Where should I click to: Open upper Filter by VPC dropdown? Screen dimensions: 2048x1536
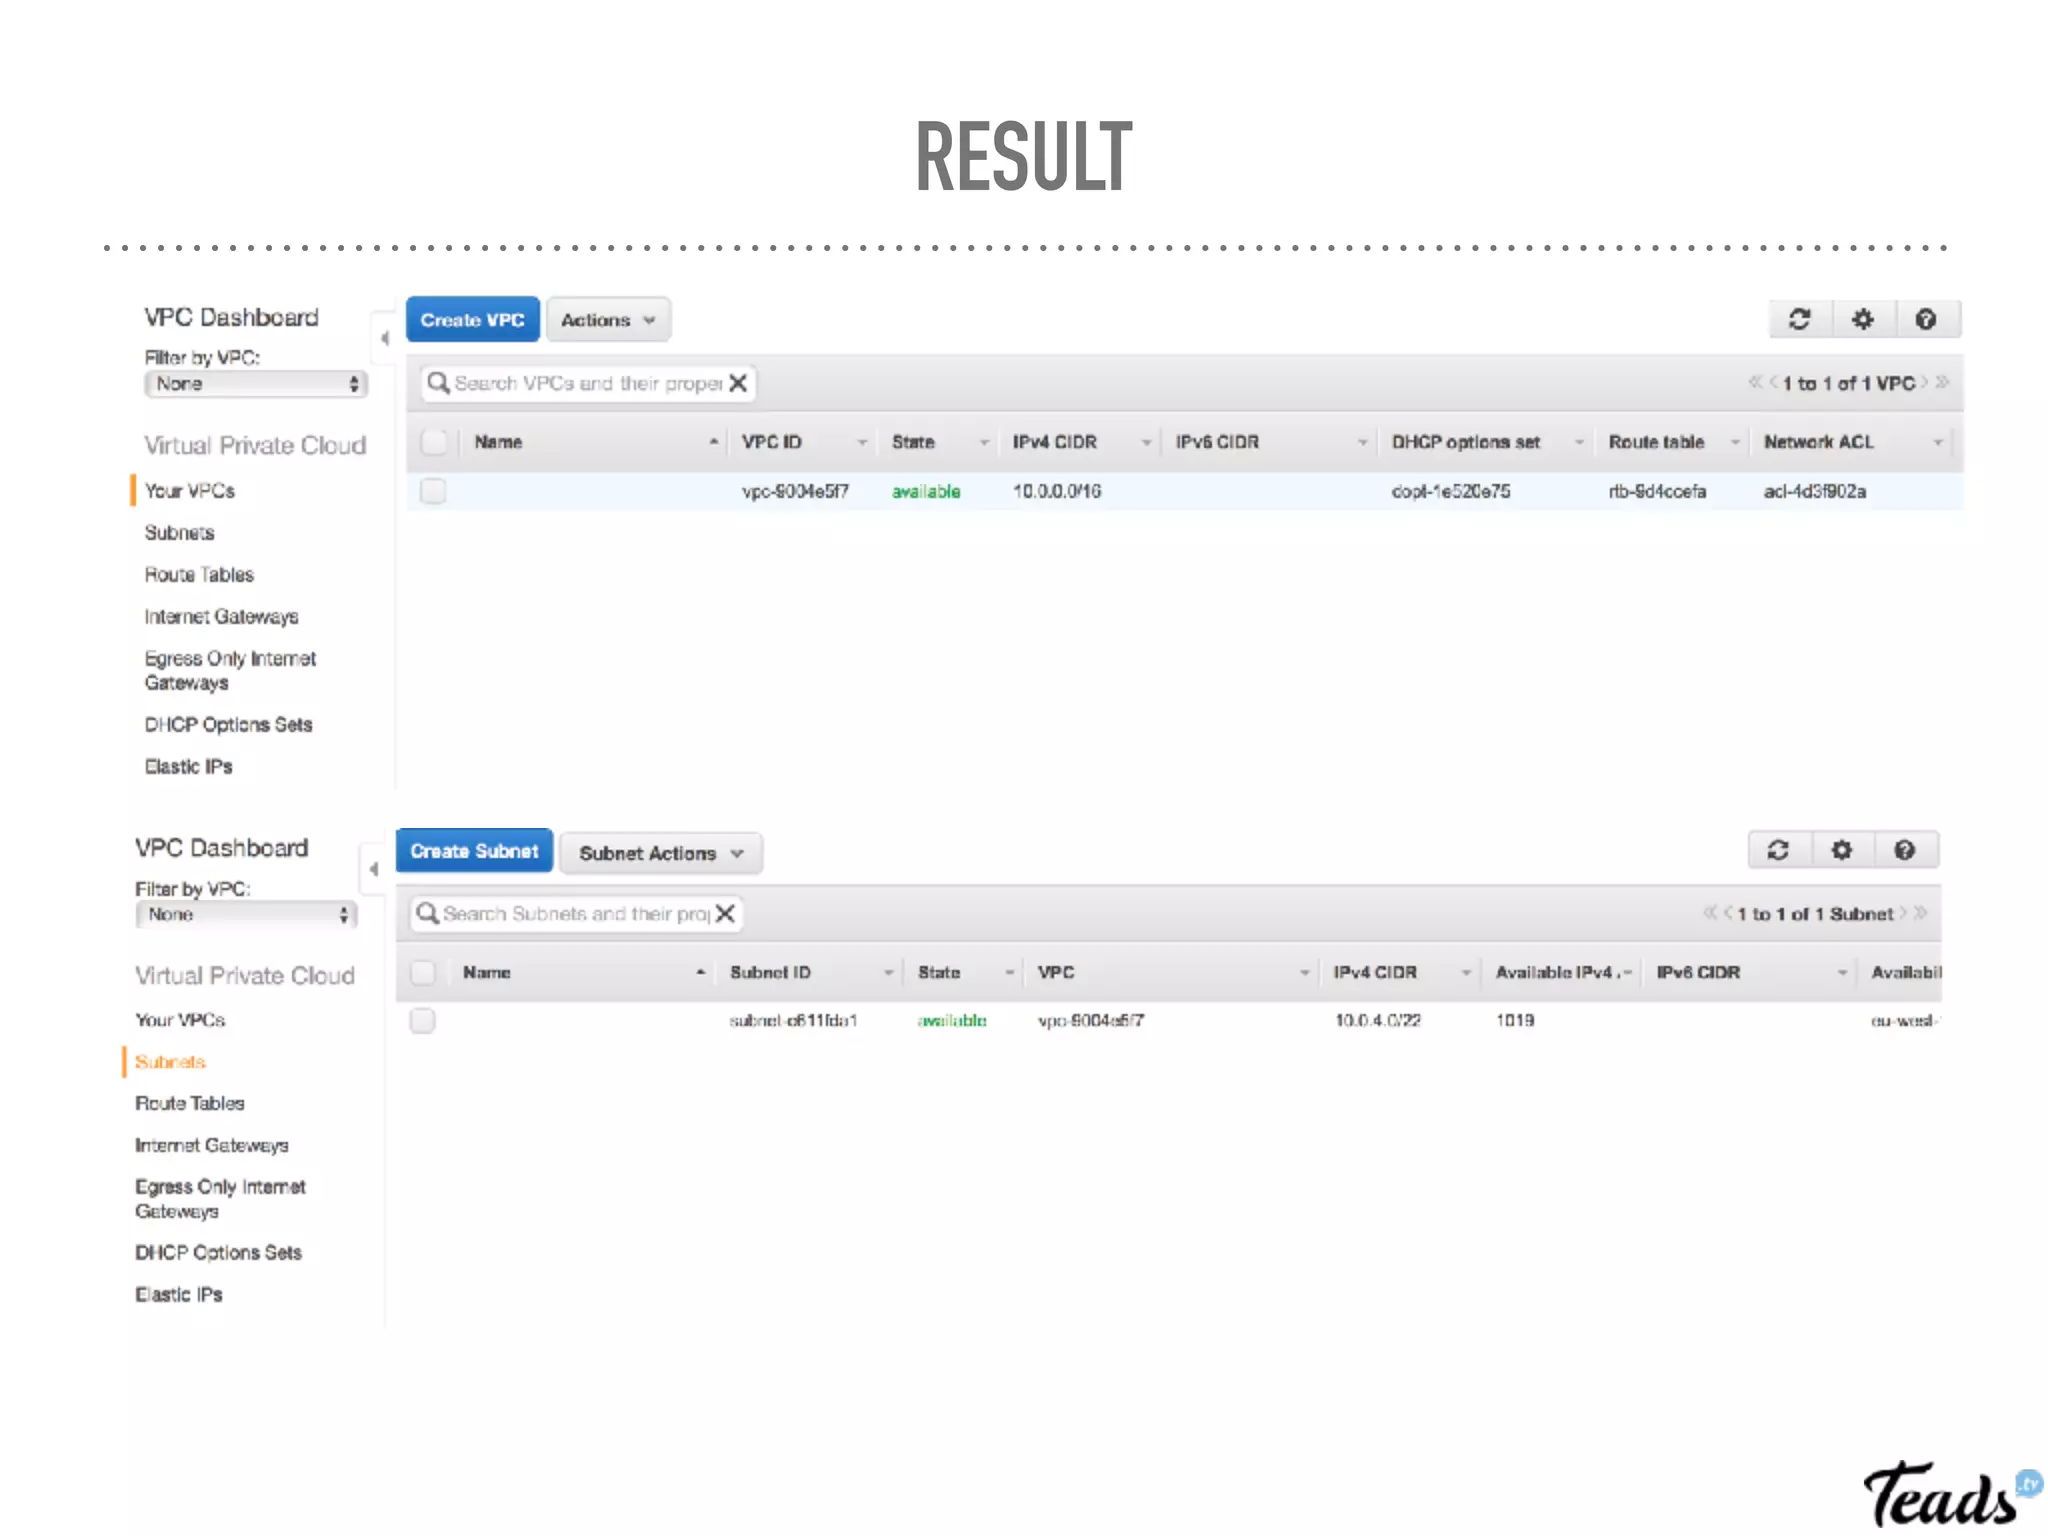click(256, 384)
